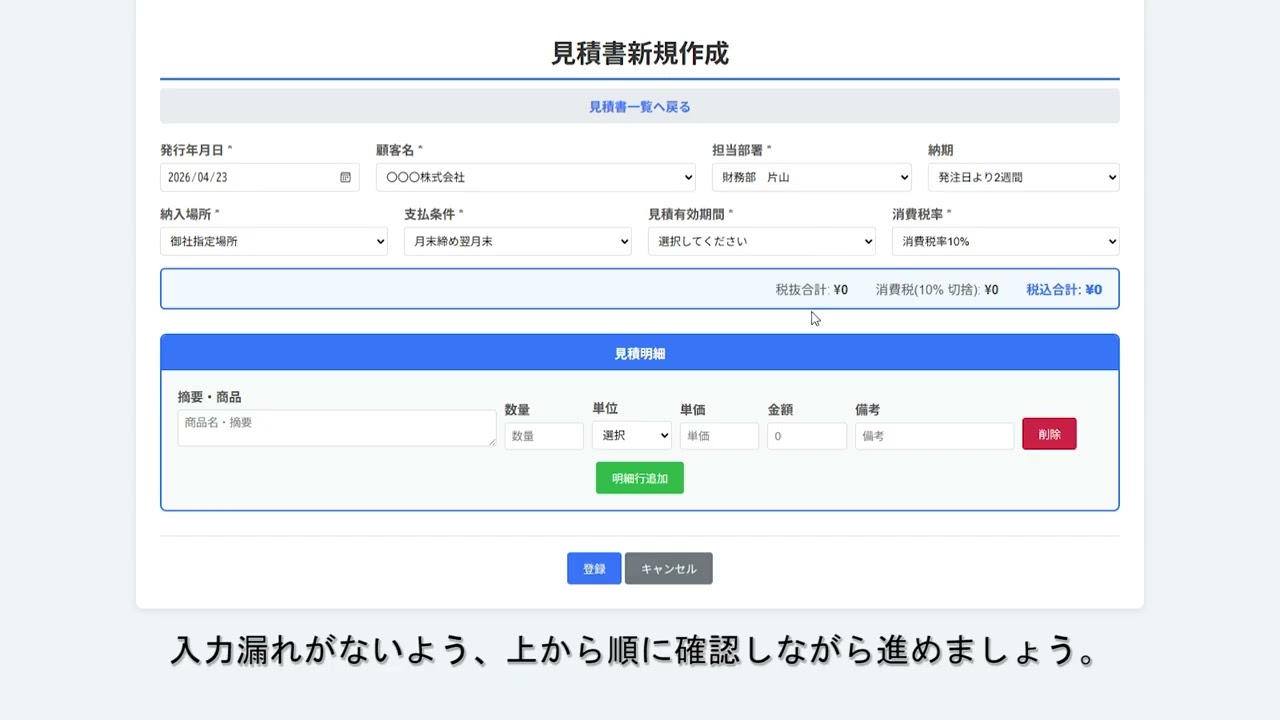Click the 消費税(10% 切捨): ¥0 text
This screenshot has height=720, width=1280.
click(937, 290)
